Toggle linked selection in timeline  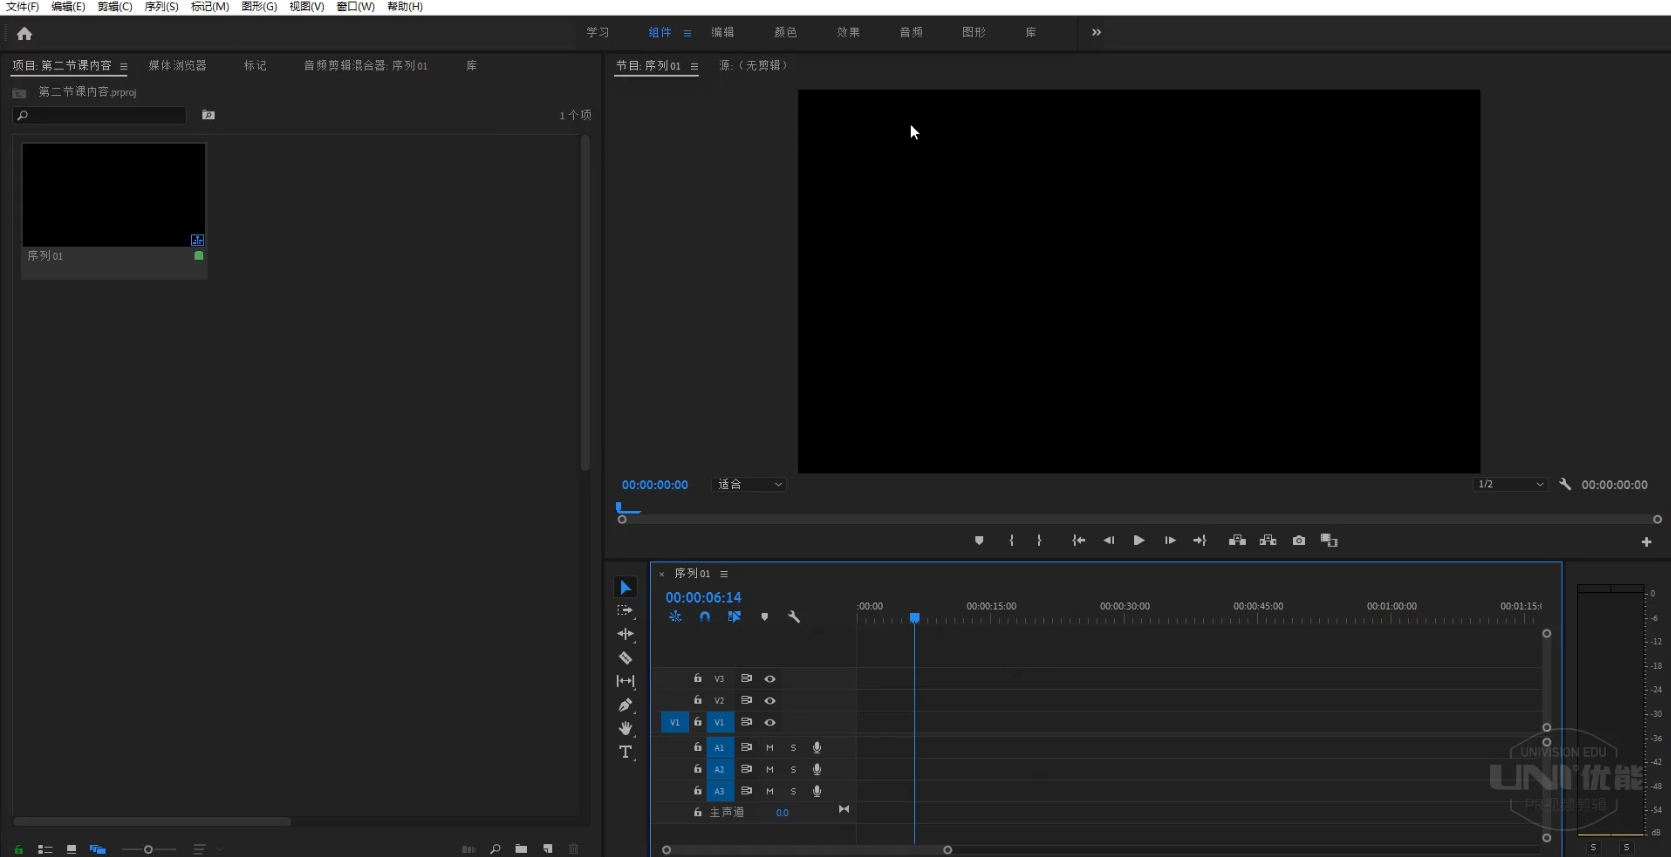point(734,617)
